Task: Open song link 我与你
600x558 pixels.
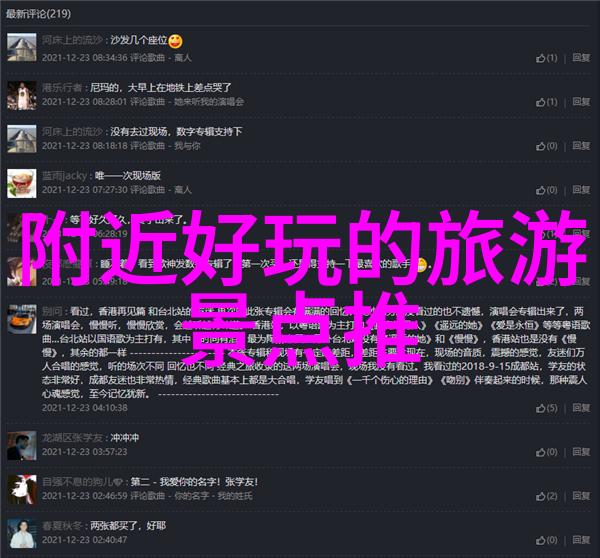Action: click(x=187, y=146)
